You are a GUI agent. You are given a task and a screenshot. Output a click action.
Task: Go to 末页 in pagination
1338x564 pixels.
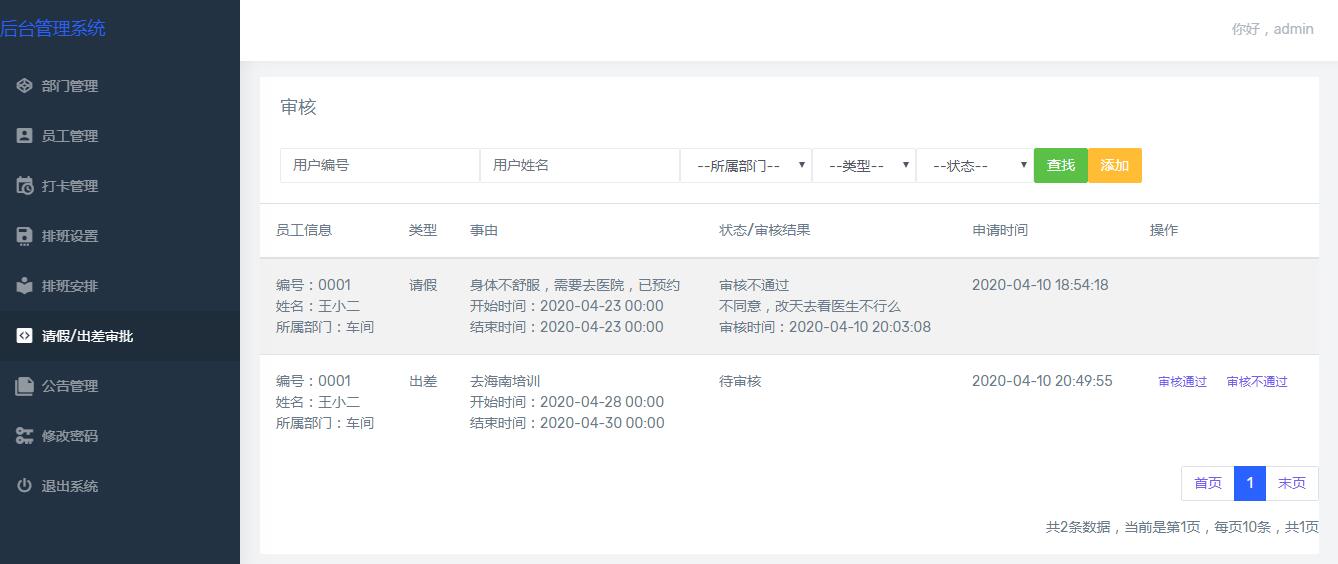pos(1292,483)
